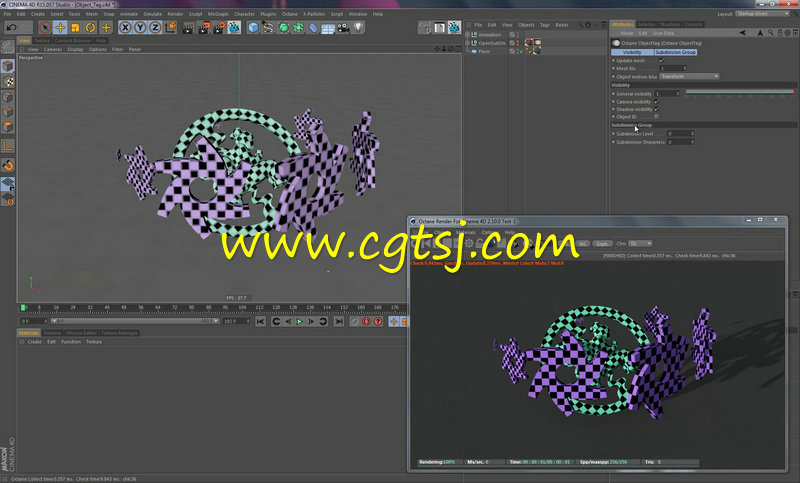Screen dimensions: 800x483
Task: Click the Bend deformer icon
Action: 313,27
